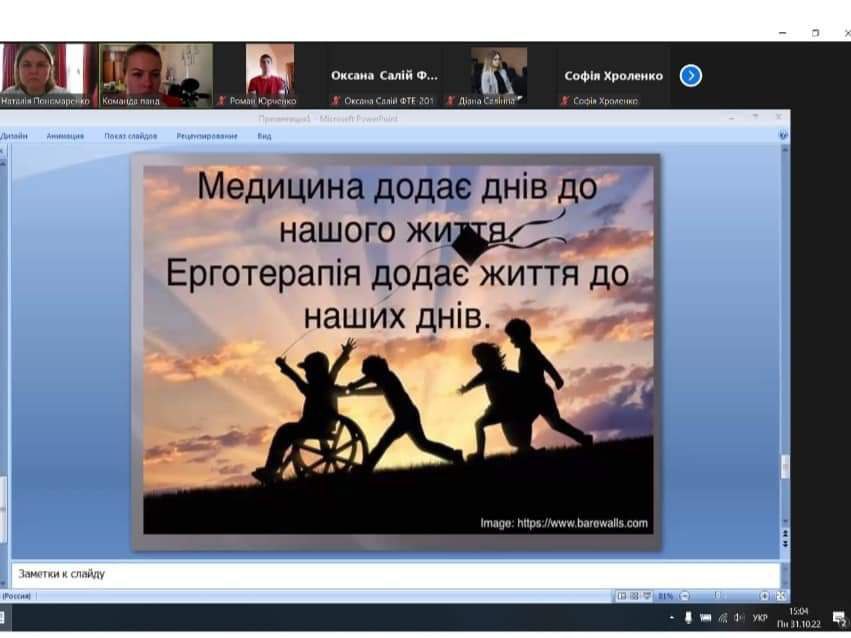
Task: Open the Анимация ribbon tab
Action: point(65,136)
